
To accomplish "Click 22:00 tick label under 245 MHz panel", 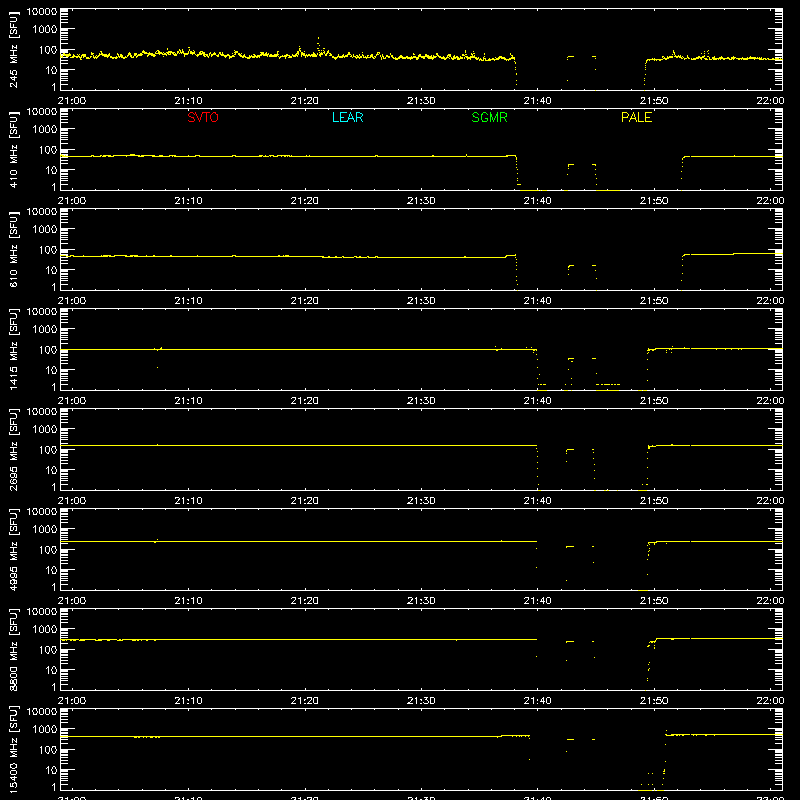I will (770, 101).
